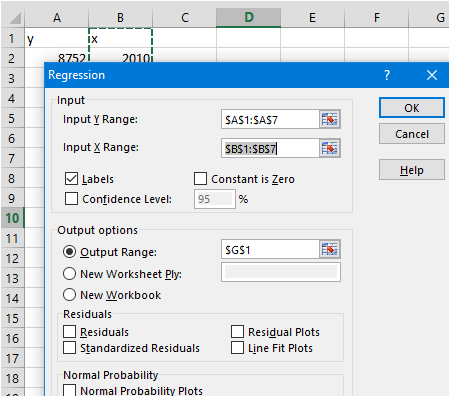Click the New Worksheet Ply text box
This screenshot has width=450, height=397.
[281, 272]
